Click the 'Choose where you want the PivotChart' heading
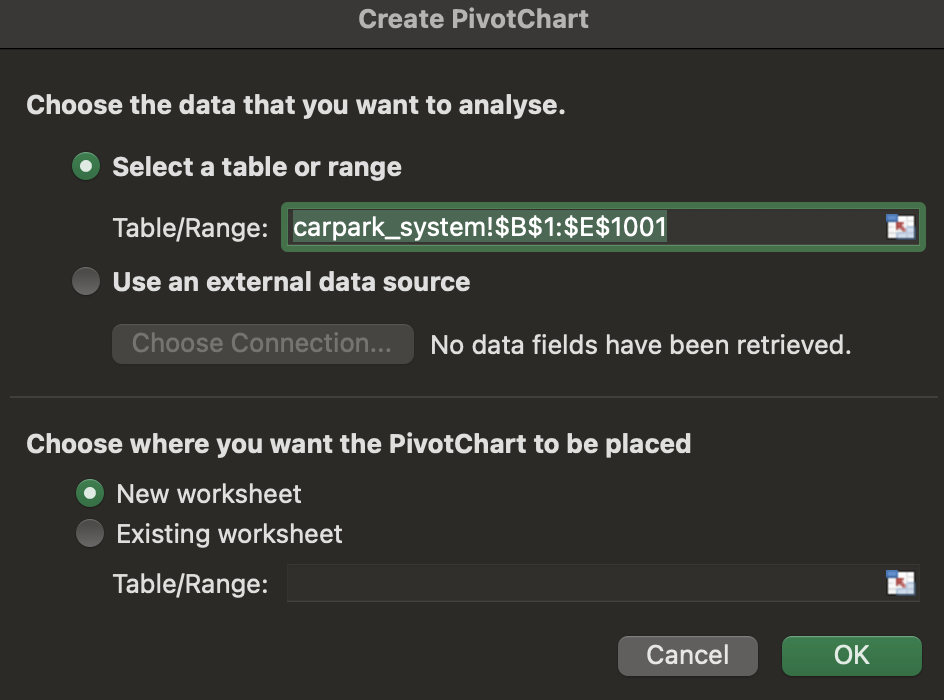This screenshot has width=944, height=700. (358, 443)
